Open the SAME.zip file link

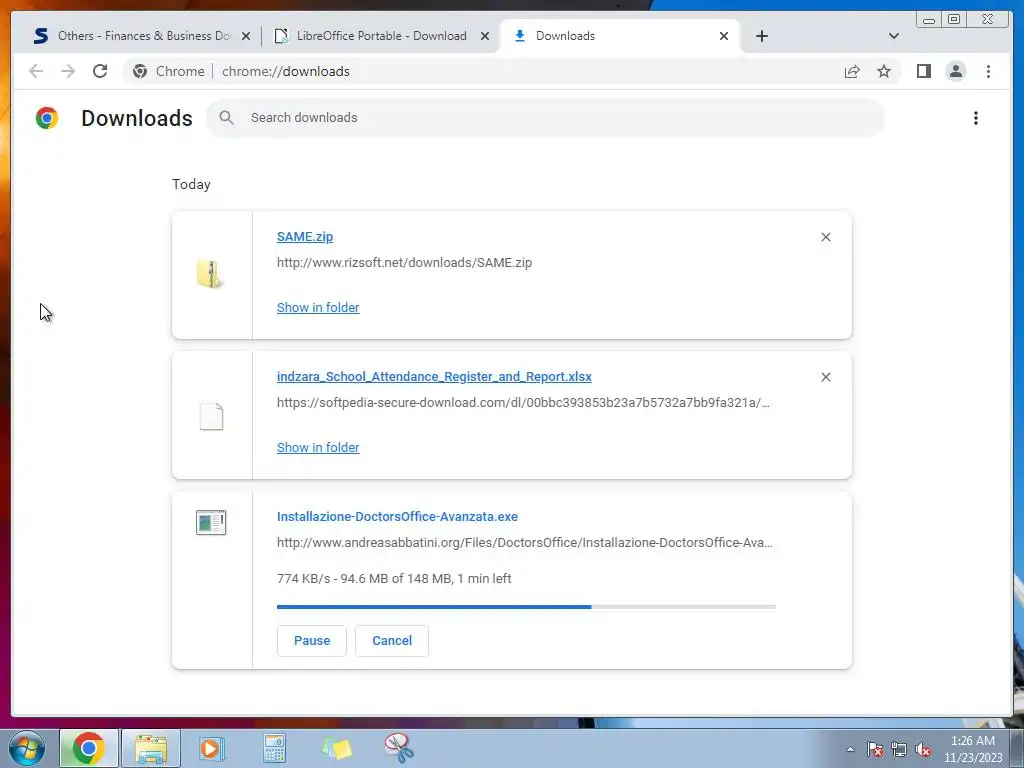tap(305, 236)
